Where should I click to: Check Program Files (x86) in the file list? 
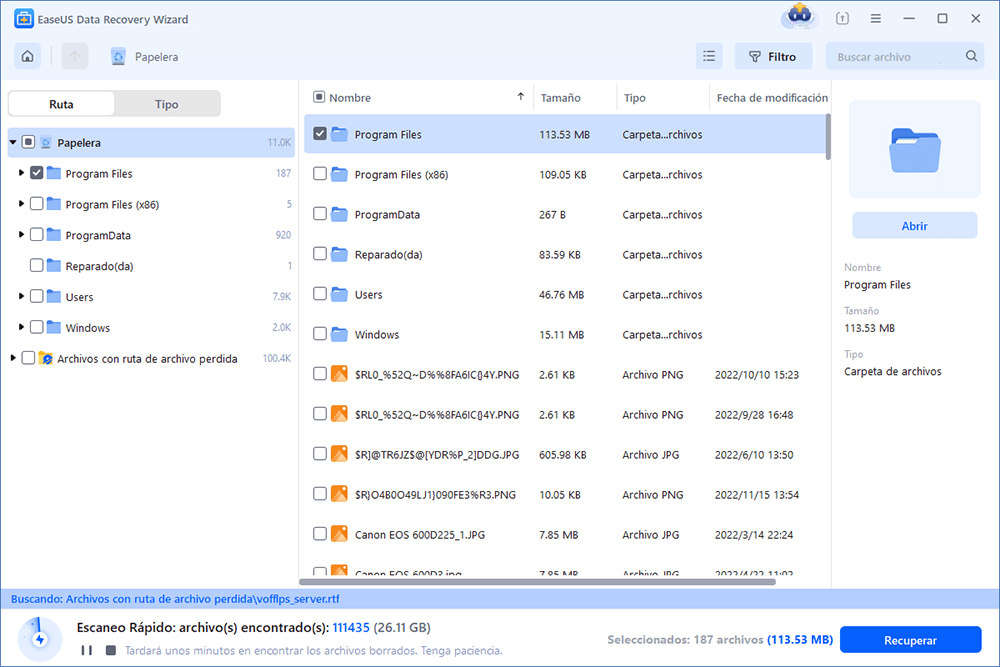pyautogui.click(x=320, y=173)
